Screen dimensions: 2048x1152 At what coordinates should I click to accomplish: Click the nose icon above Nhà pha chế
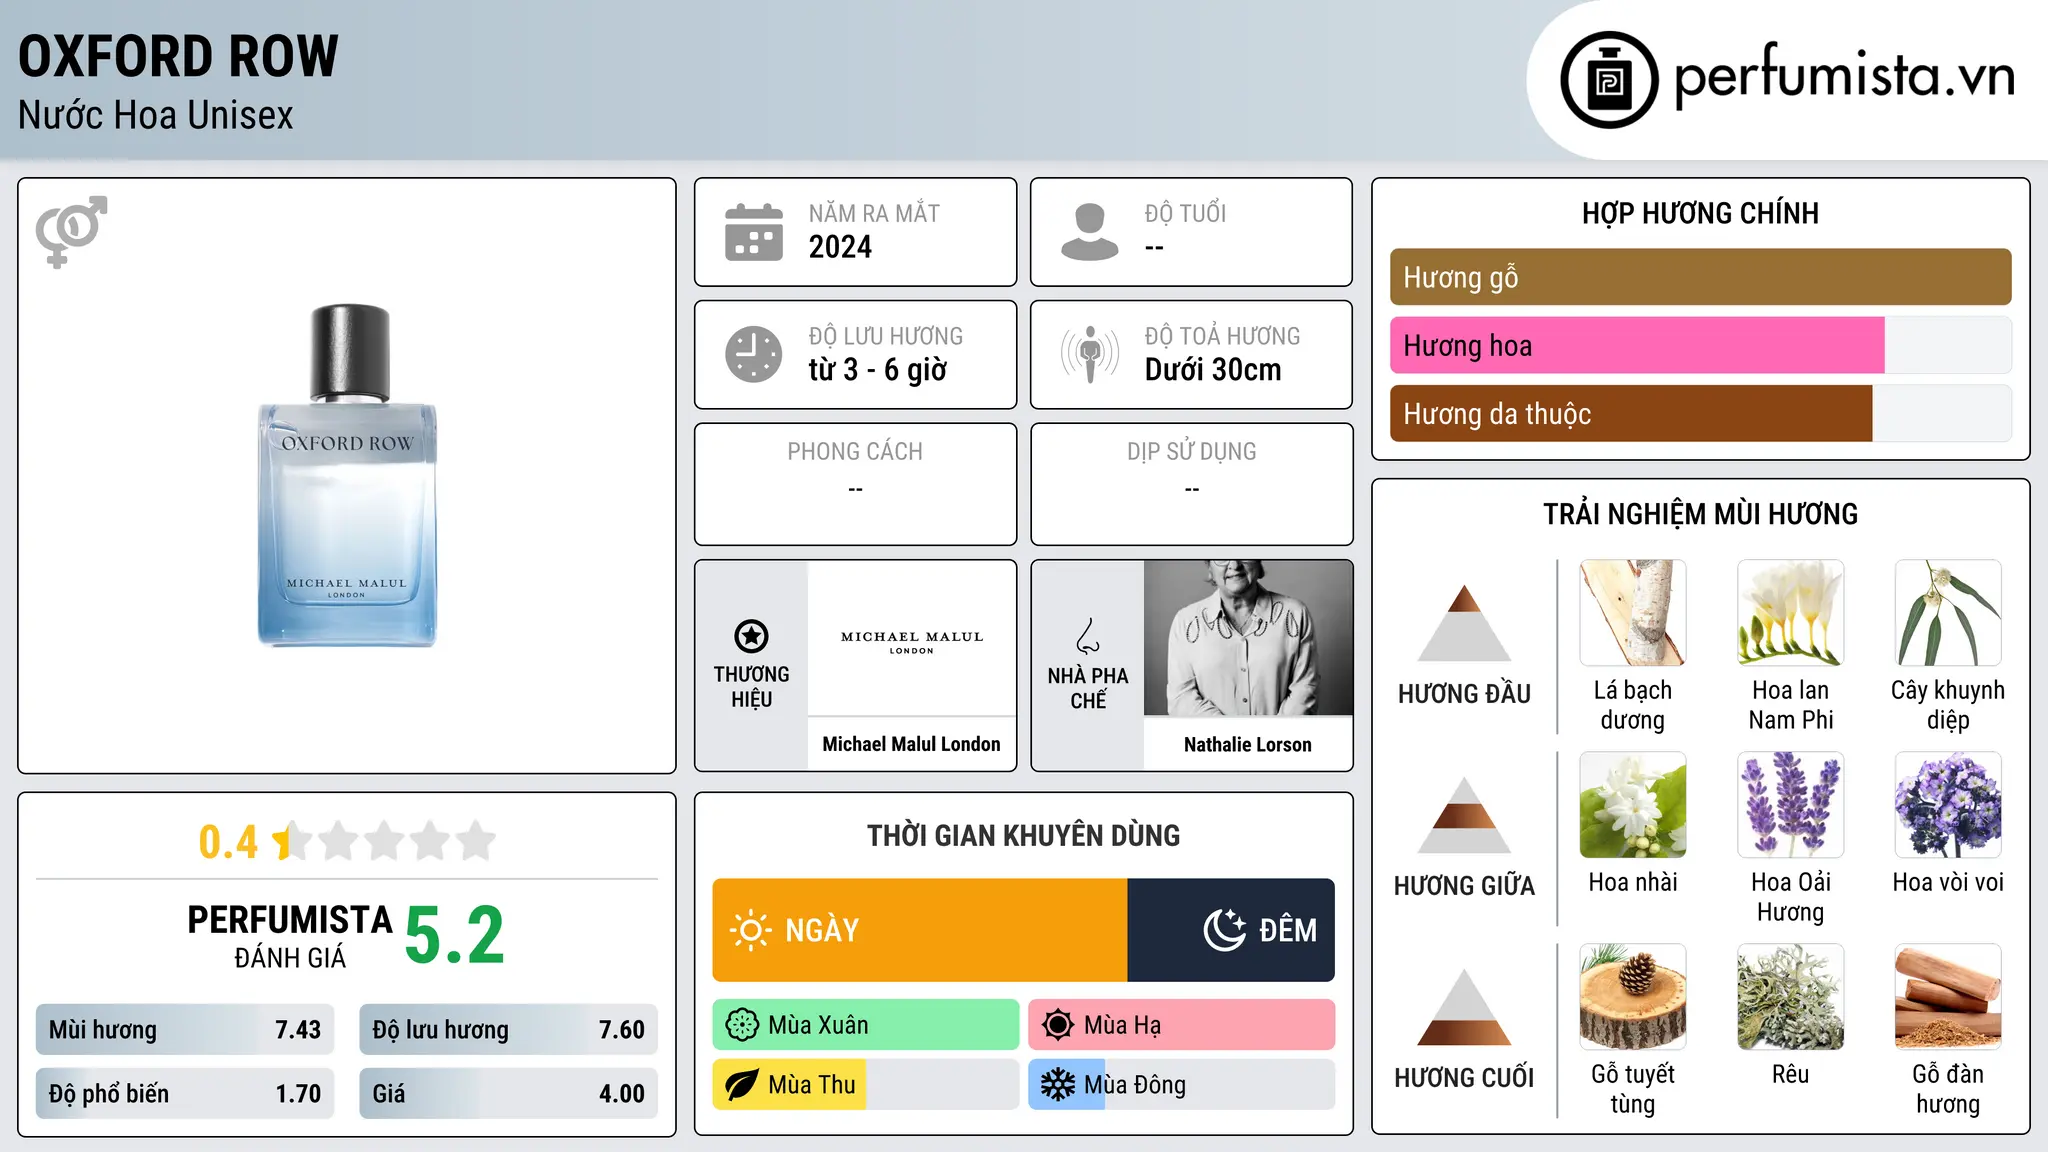click(x=1088, y=636)
